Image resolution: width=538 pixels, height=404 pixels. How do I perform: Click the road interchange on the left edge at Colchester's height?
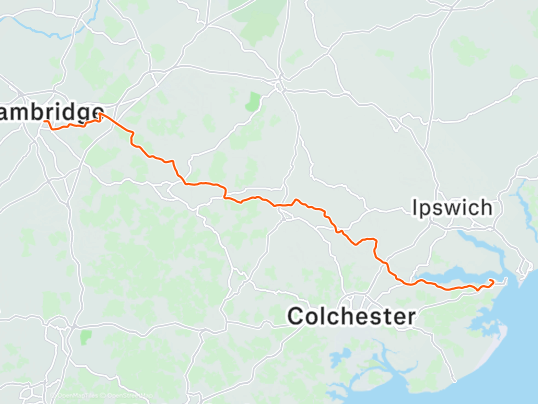61,325
